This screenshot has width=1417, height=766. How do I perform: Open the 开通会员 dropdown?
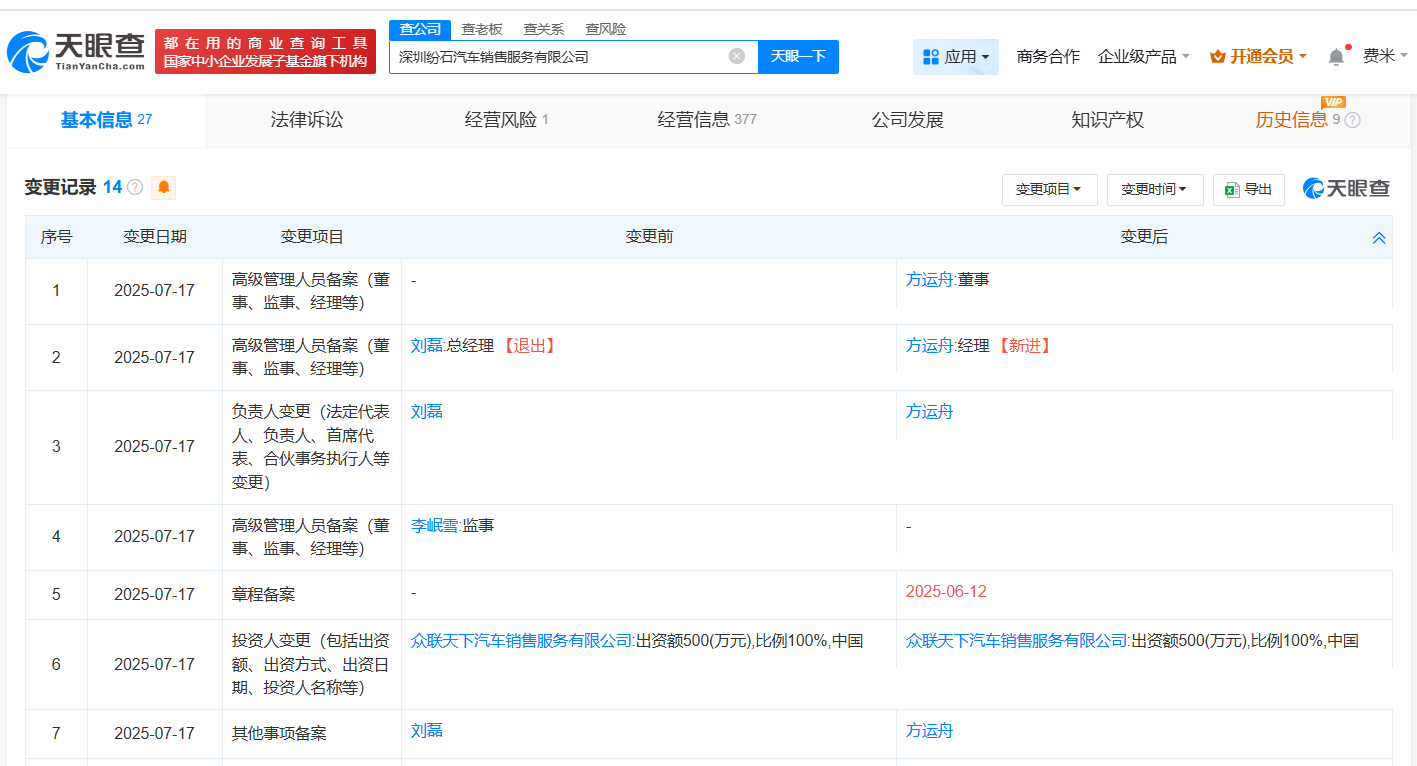pos(1258,57)
